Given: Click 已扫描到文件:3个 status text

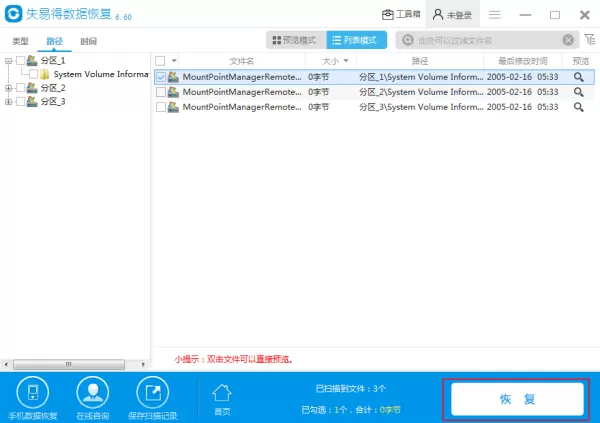Looking at the screenshot, I should (351, 389).
